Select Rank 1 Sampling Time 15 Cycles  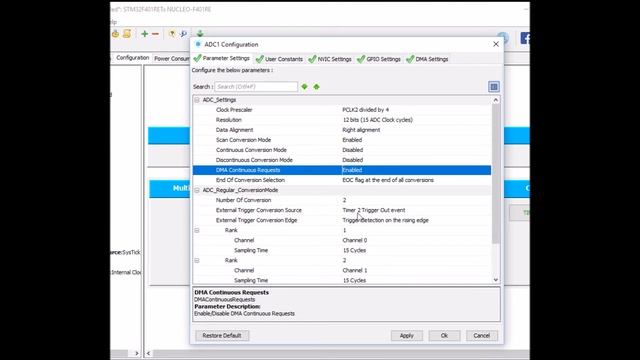[x=354, y=250]
